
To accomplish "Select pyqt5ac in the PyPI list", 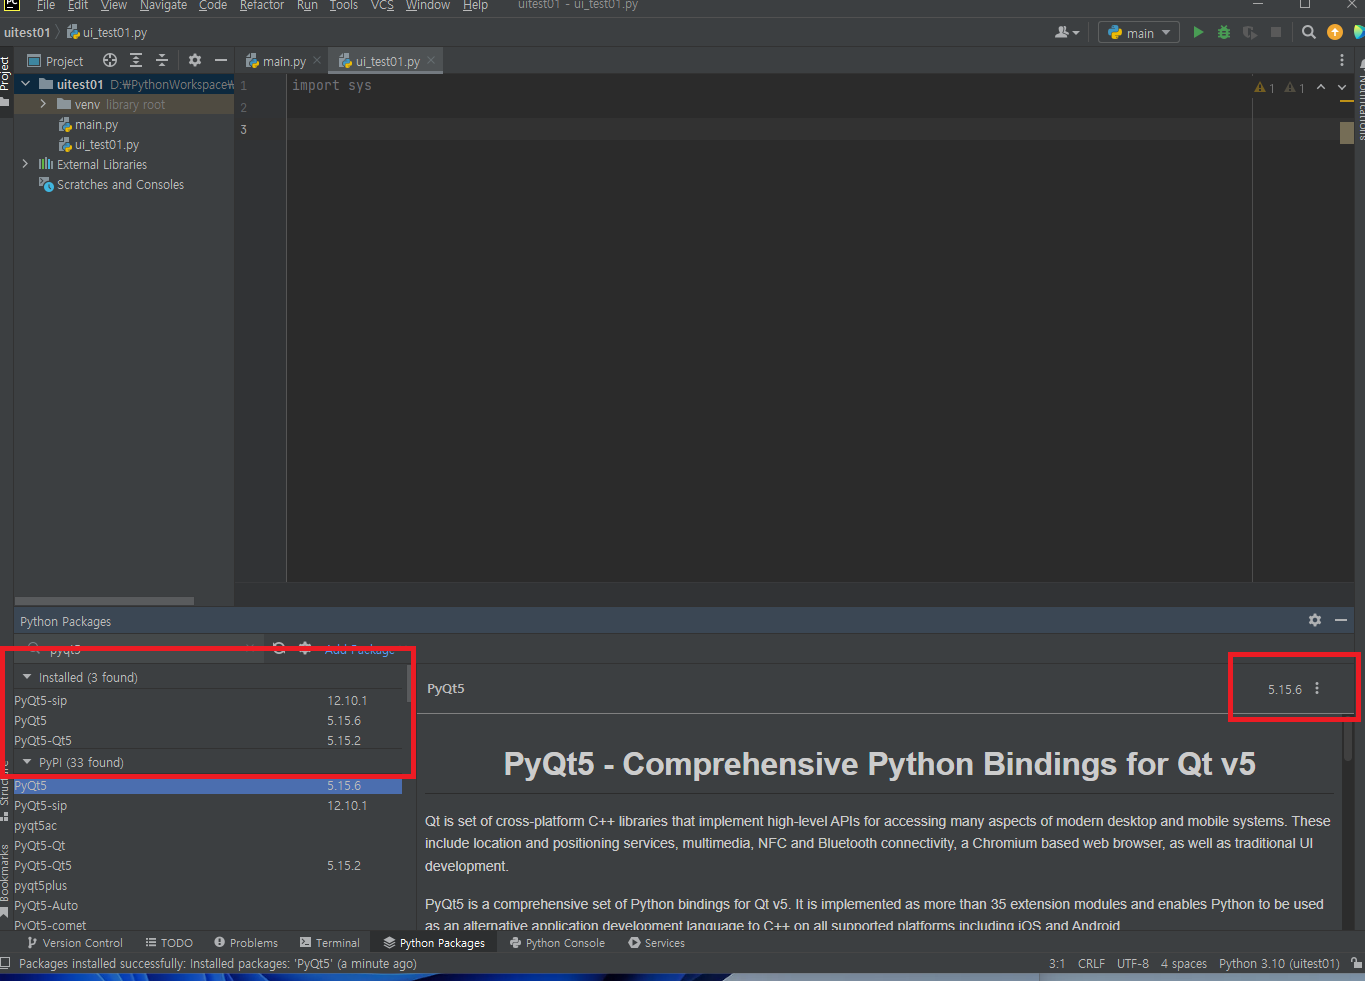I will (x=208, y=825).
